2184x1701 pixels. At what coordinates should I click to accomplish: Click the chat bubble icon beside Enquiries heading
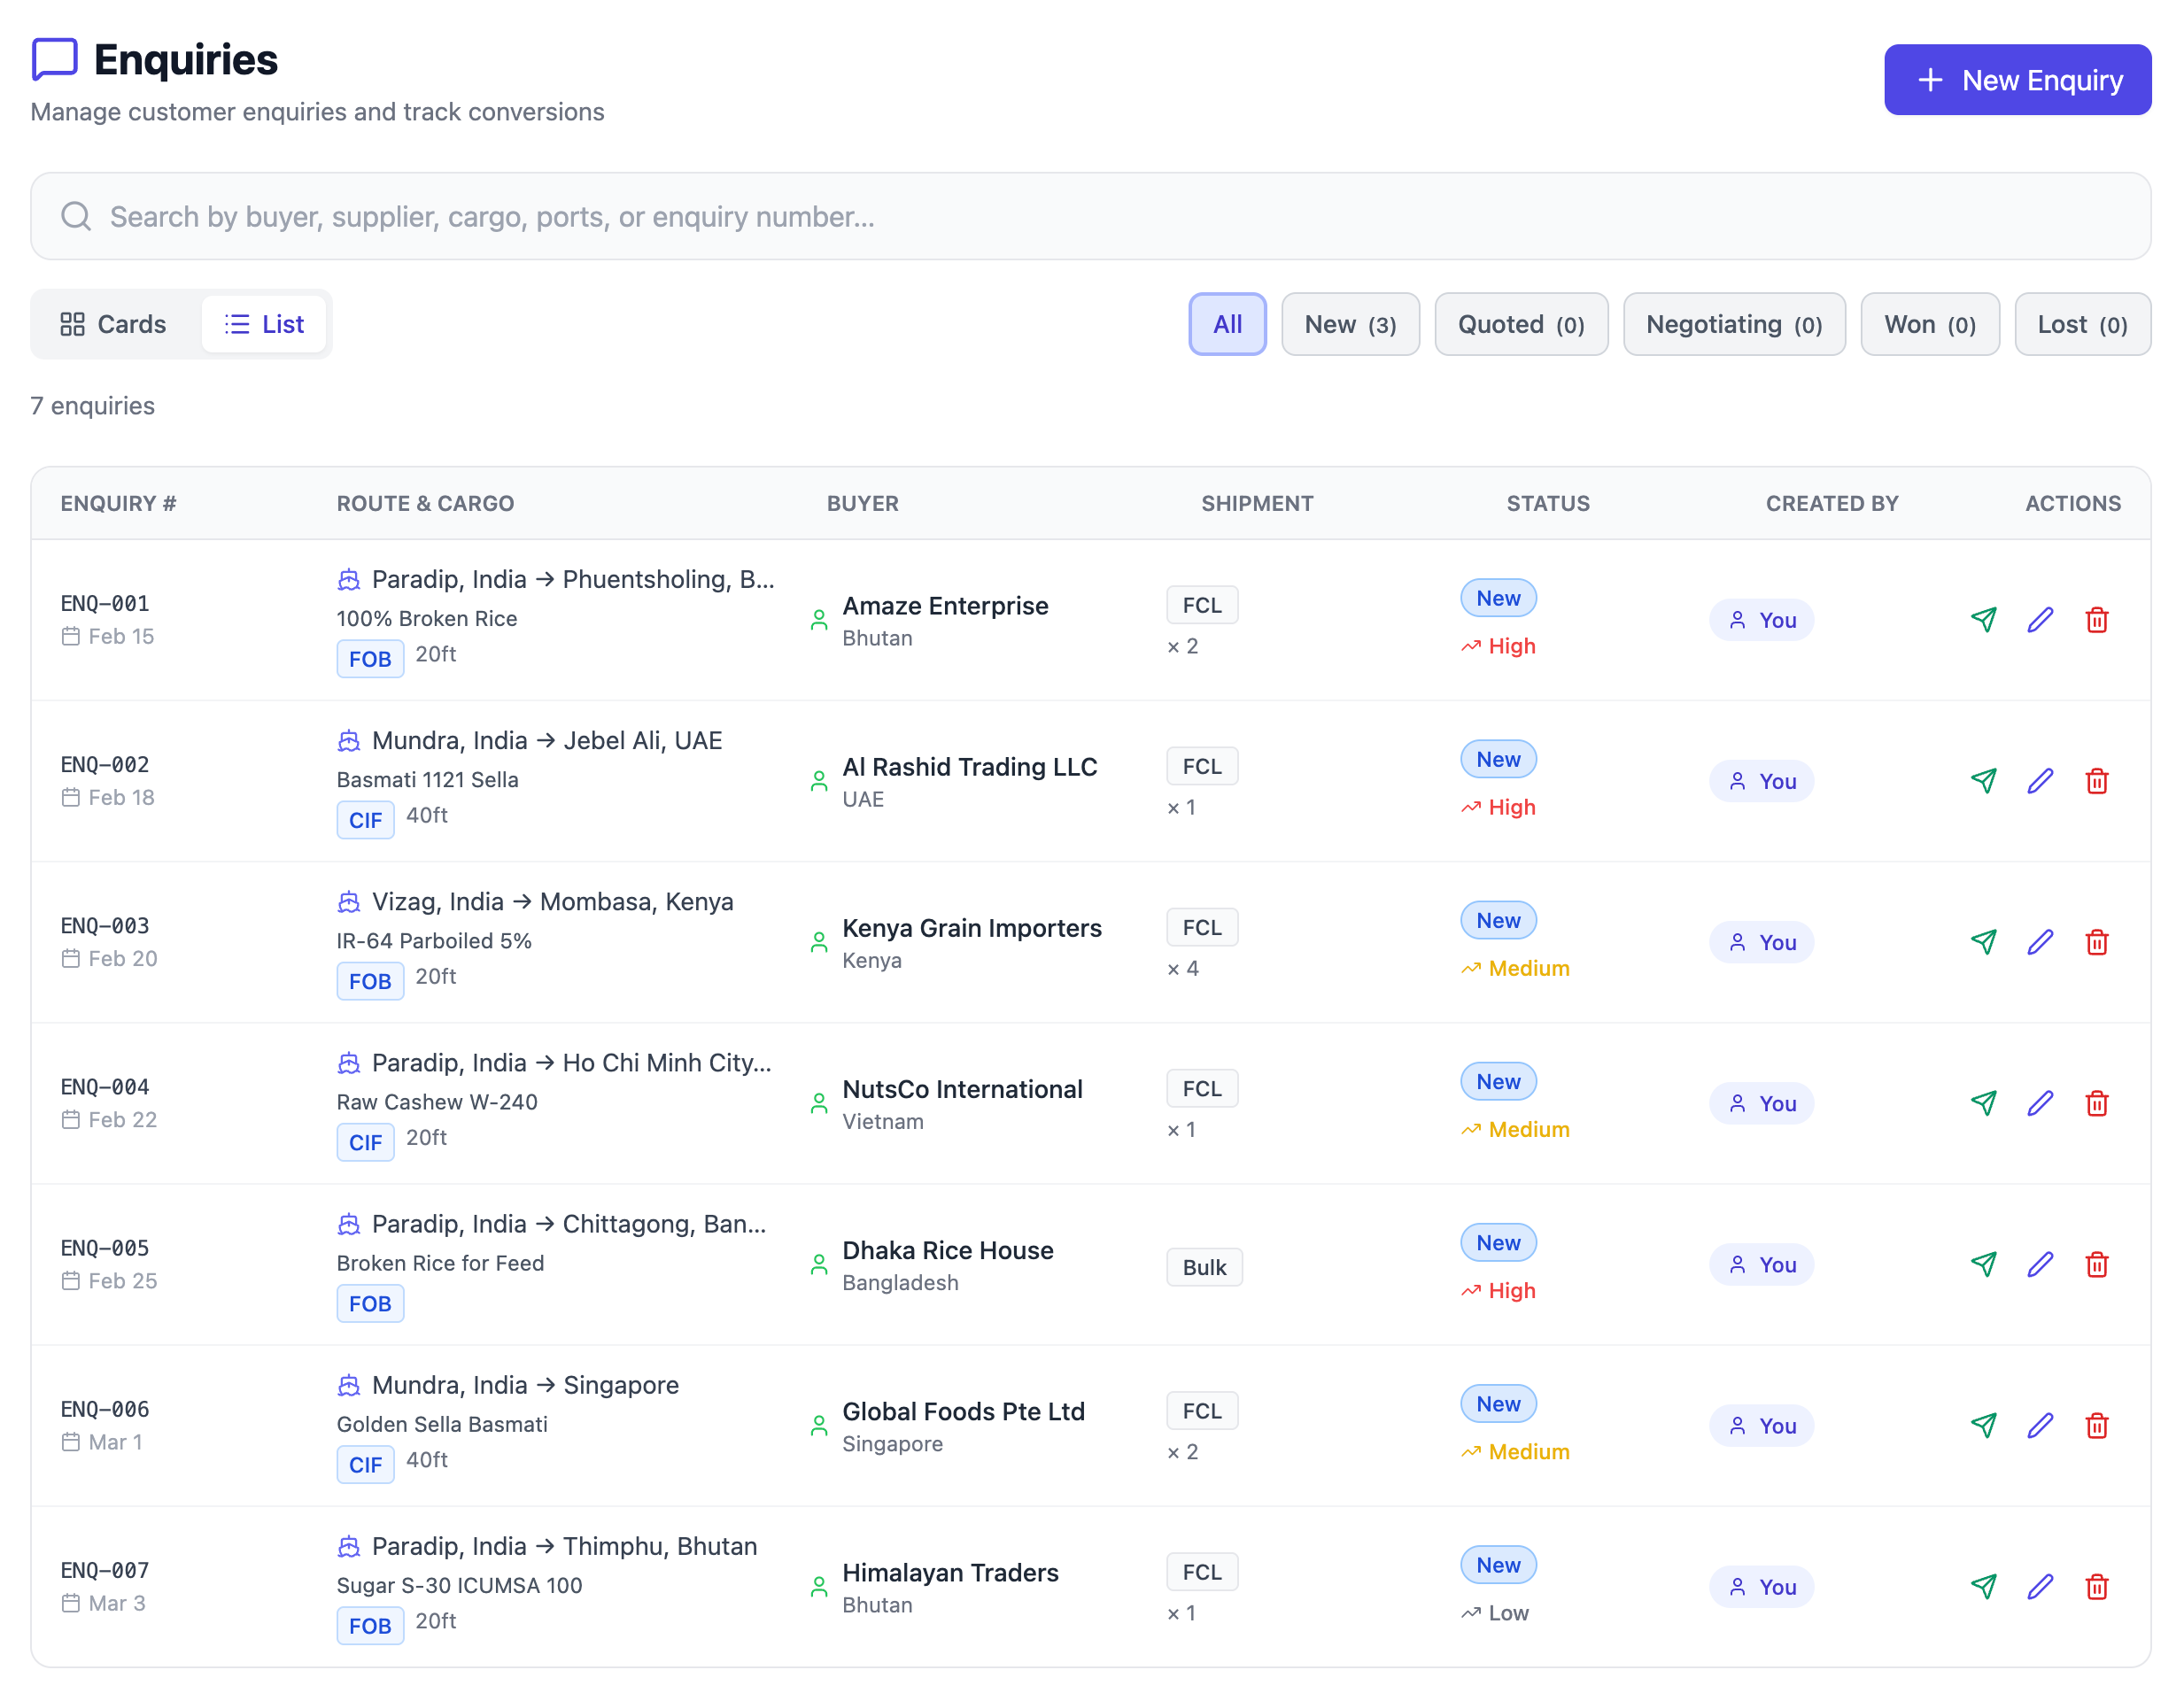tap(55, 60)
